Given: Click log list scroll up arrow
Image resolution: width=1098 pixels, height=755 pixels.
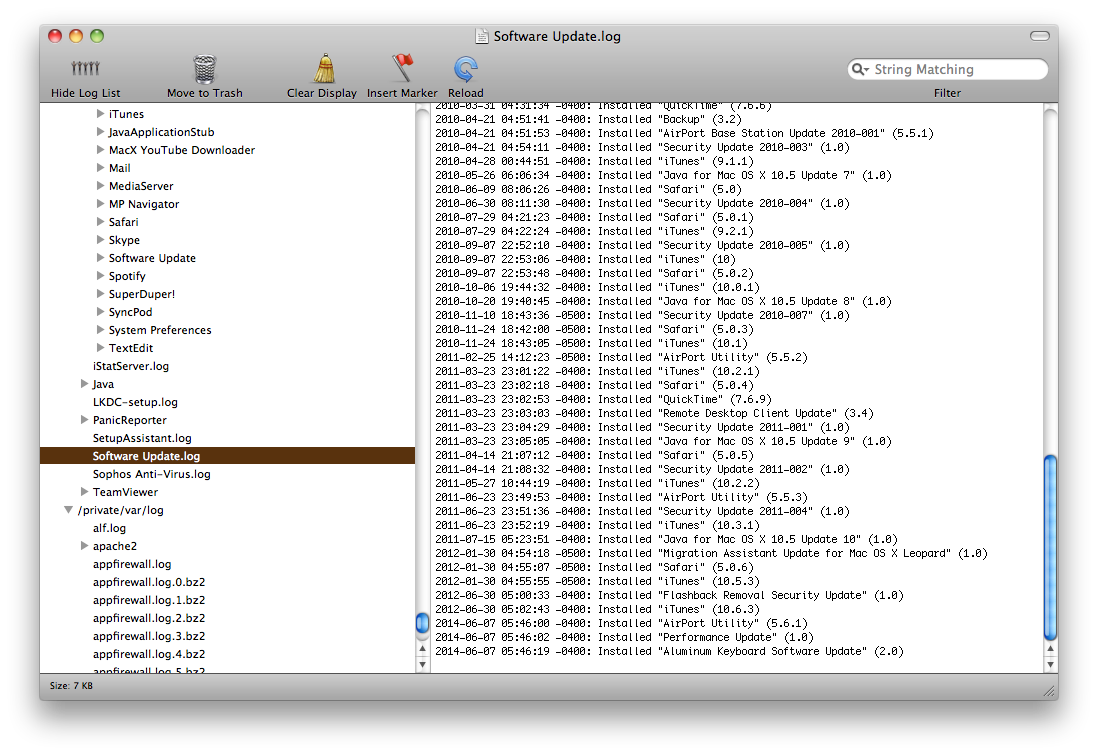Looking at the screenshot, I should click(x=422, y=649).
